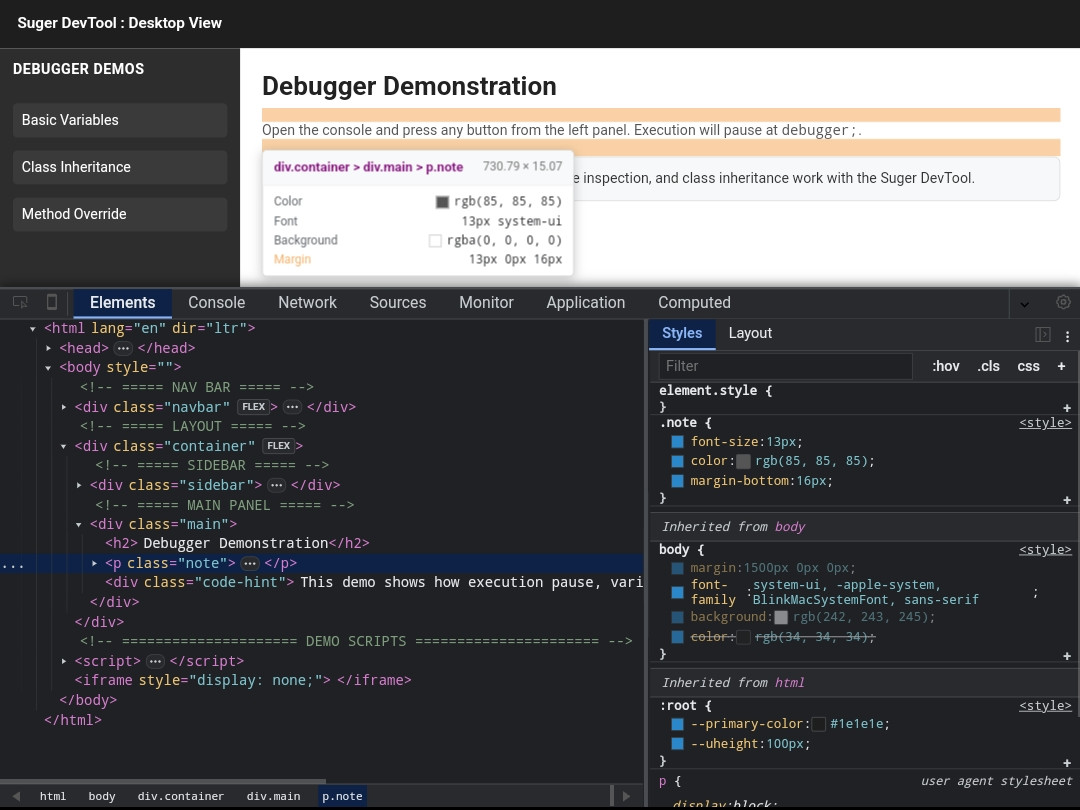The height and width of the screenshot is (810, 1080).
Task: Collapse the container div node
Action: pos(63,446)
